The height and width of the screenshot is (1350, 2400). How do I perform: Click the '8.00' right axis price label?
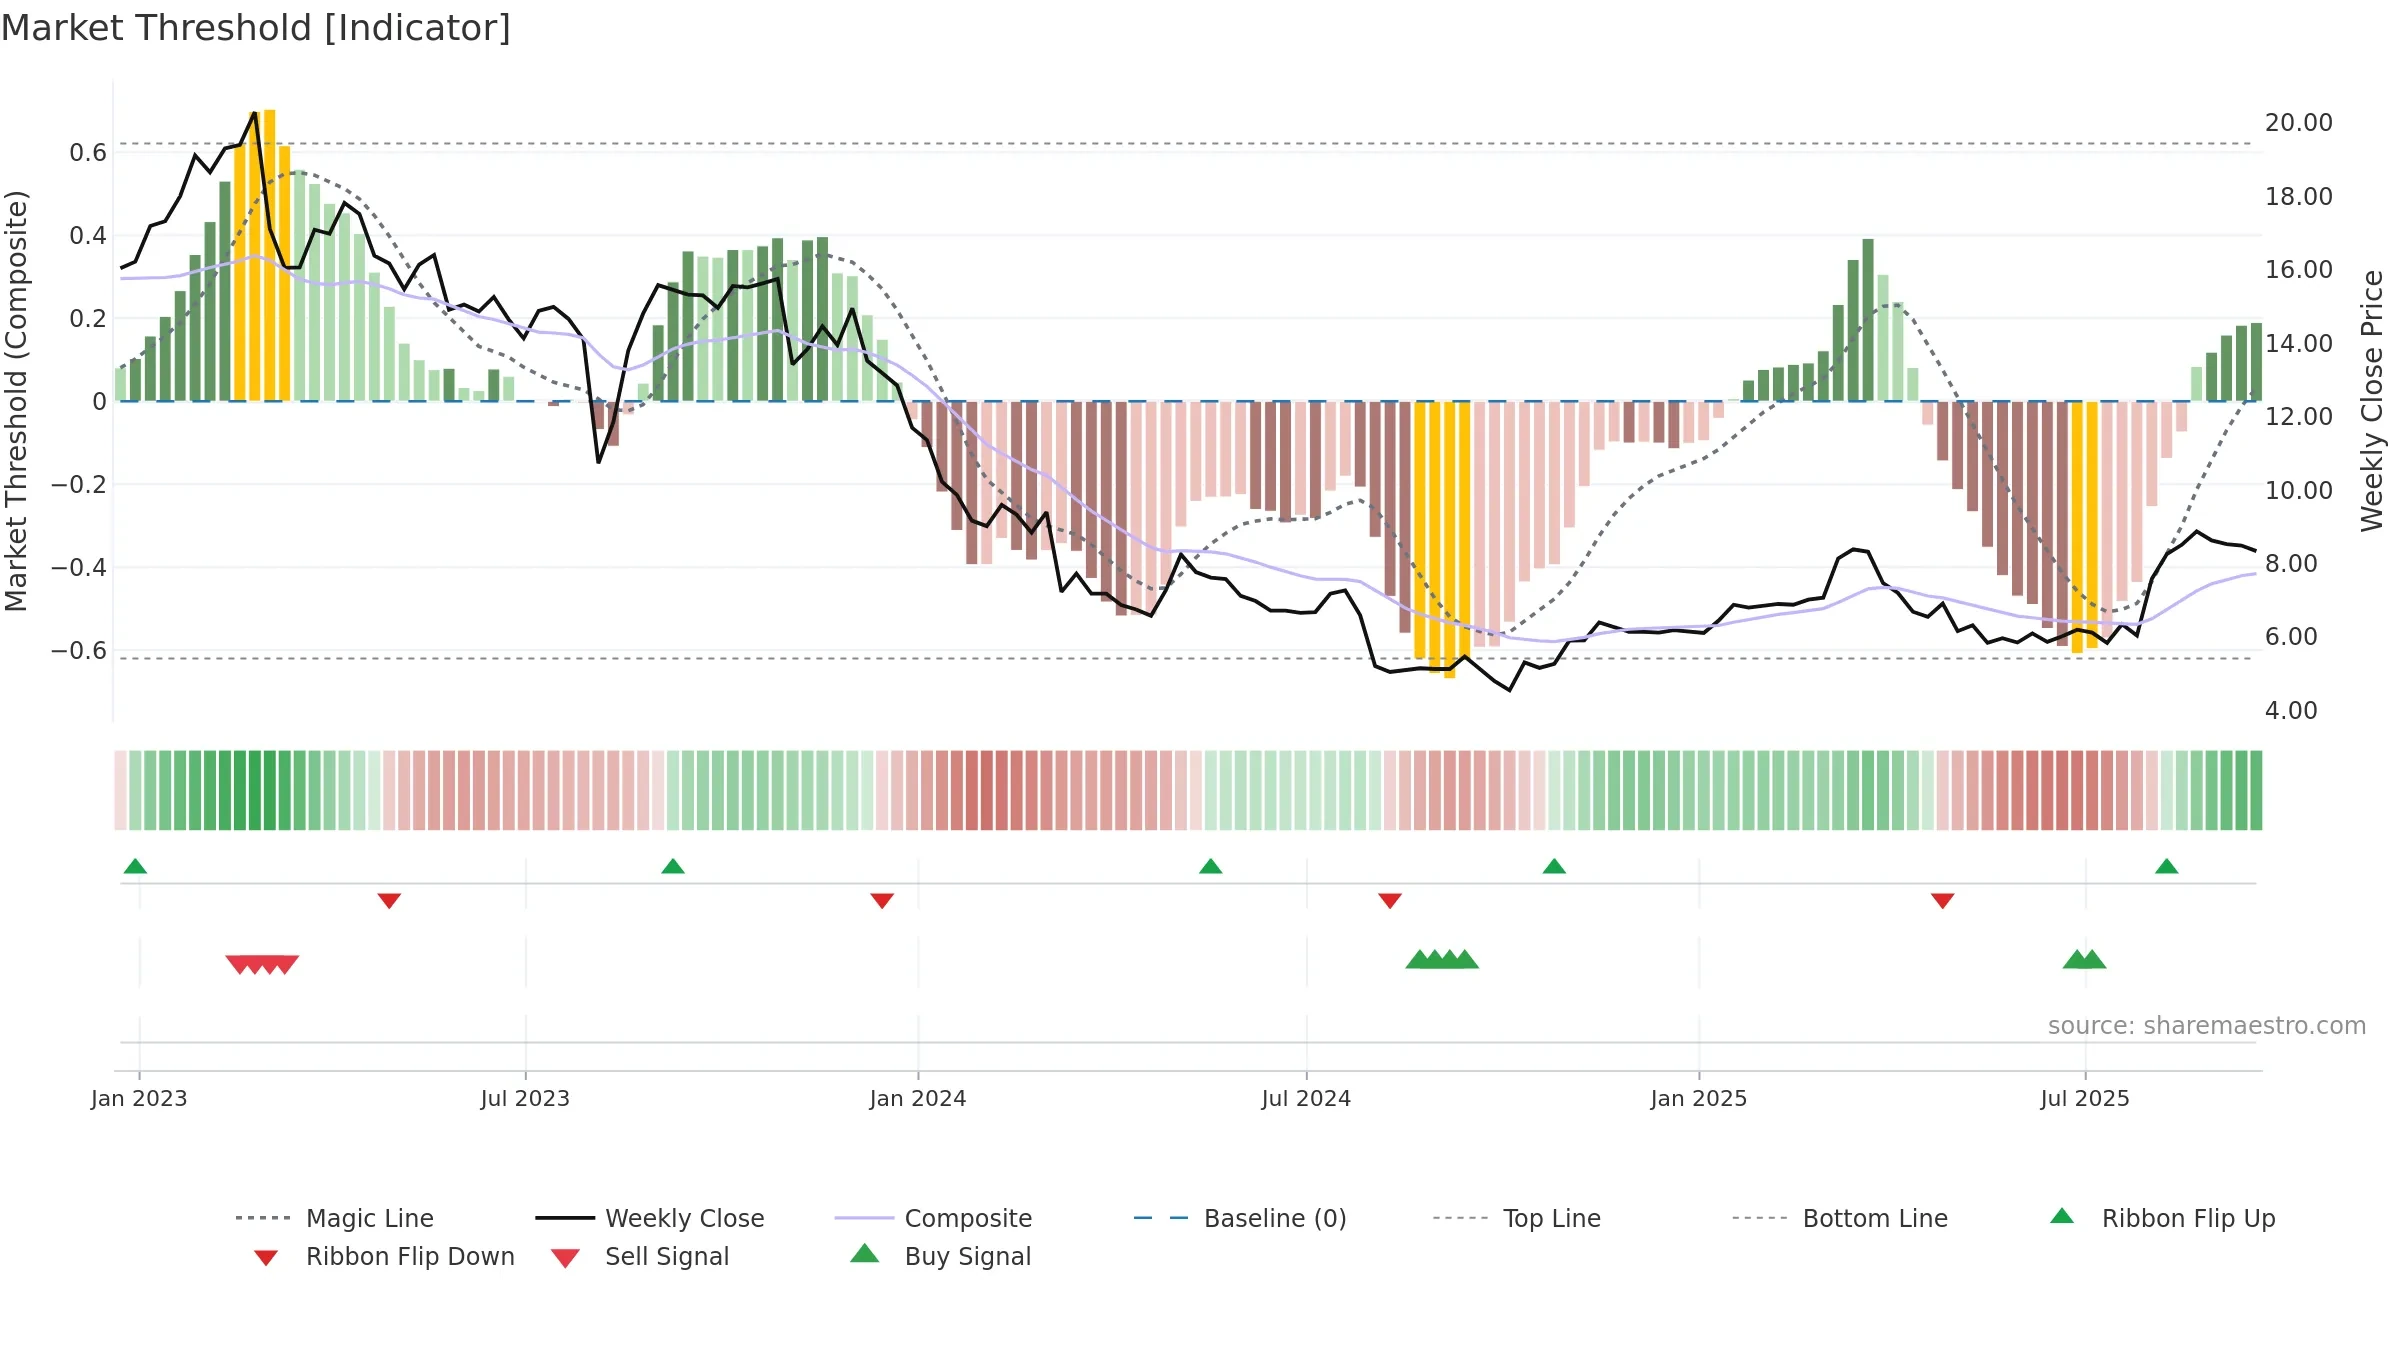click(2291, 564)
